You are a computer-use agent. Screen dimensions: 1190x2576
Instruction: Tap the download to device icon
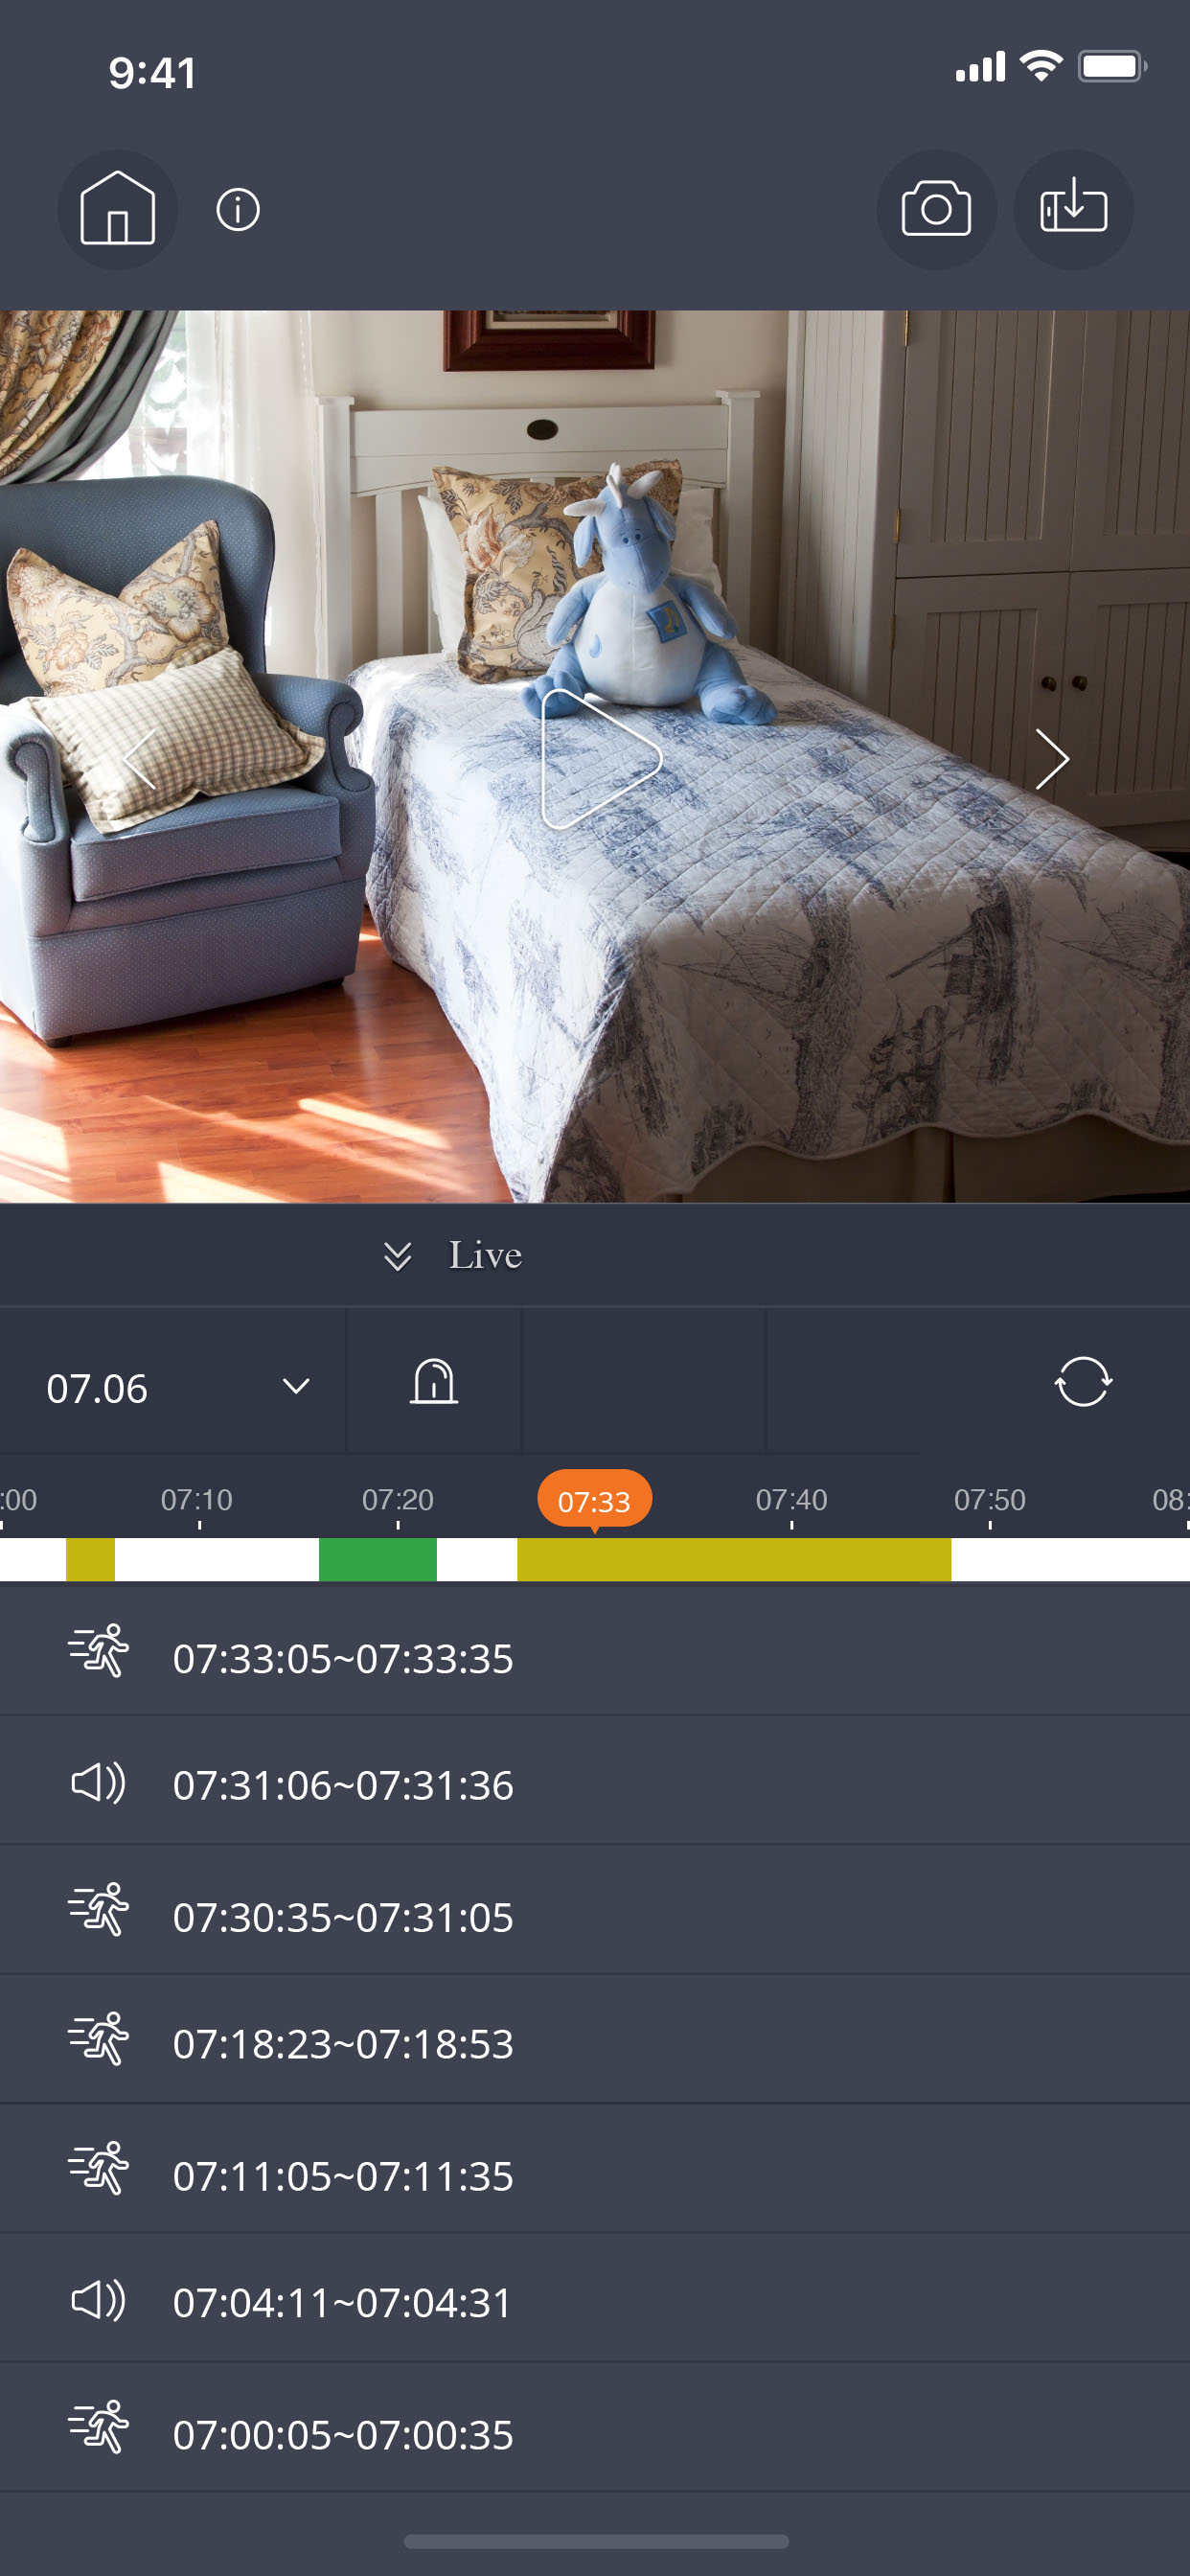click(x=1073, y=209)
